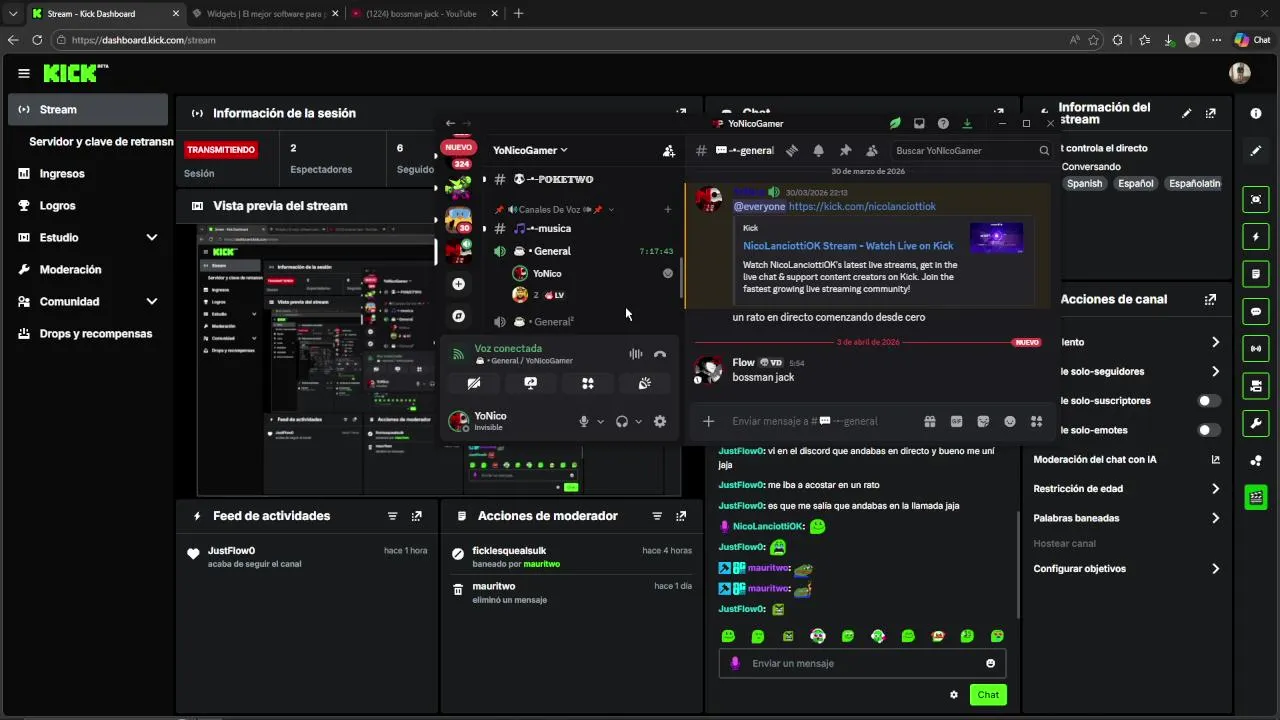Toggle Discord noise suppression icon
Screen dimensions: 1280x720
(x=635, y=354)
